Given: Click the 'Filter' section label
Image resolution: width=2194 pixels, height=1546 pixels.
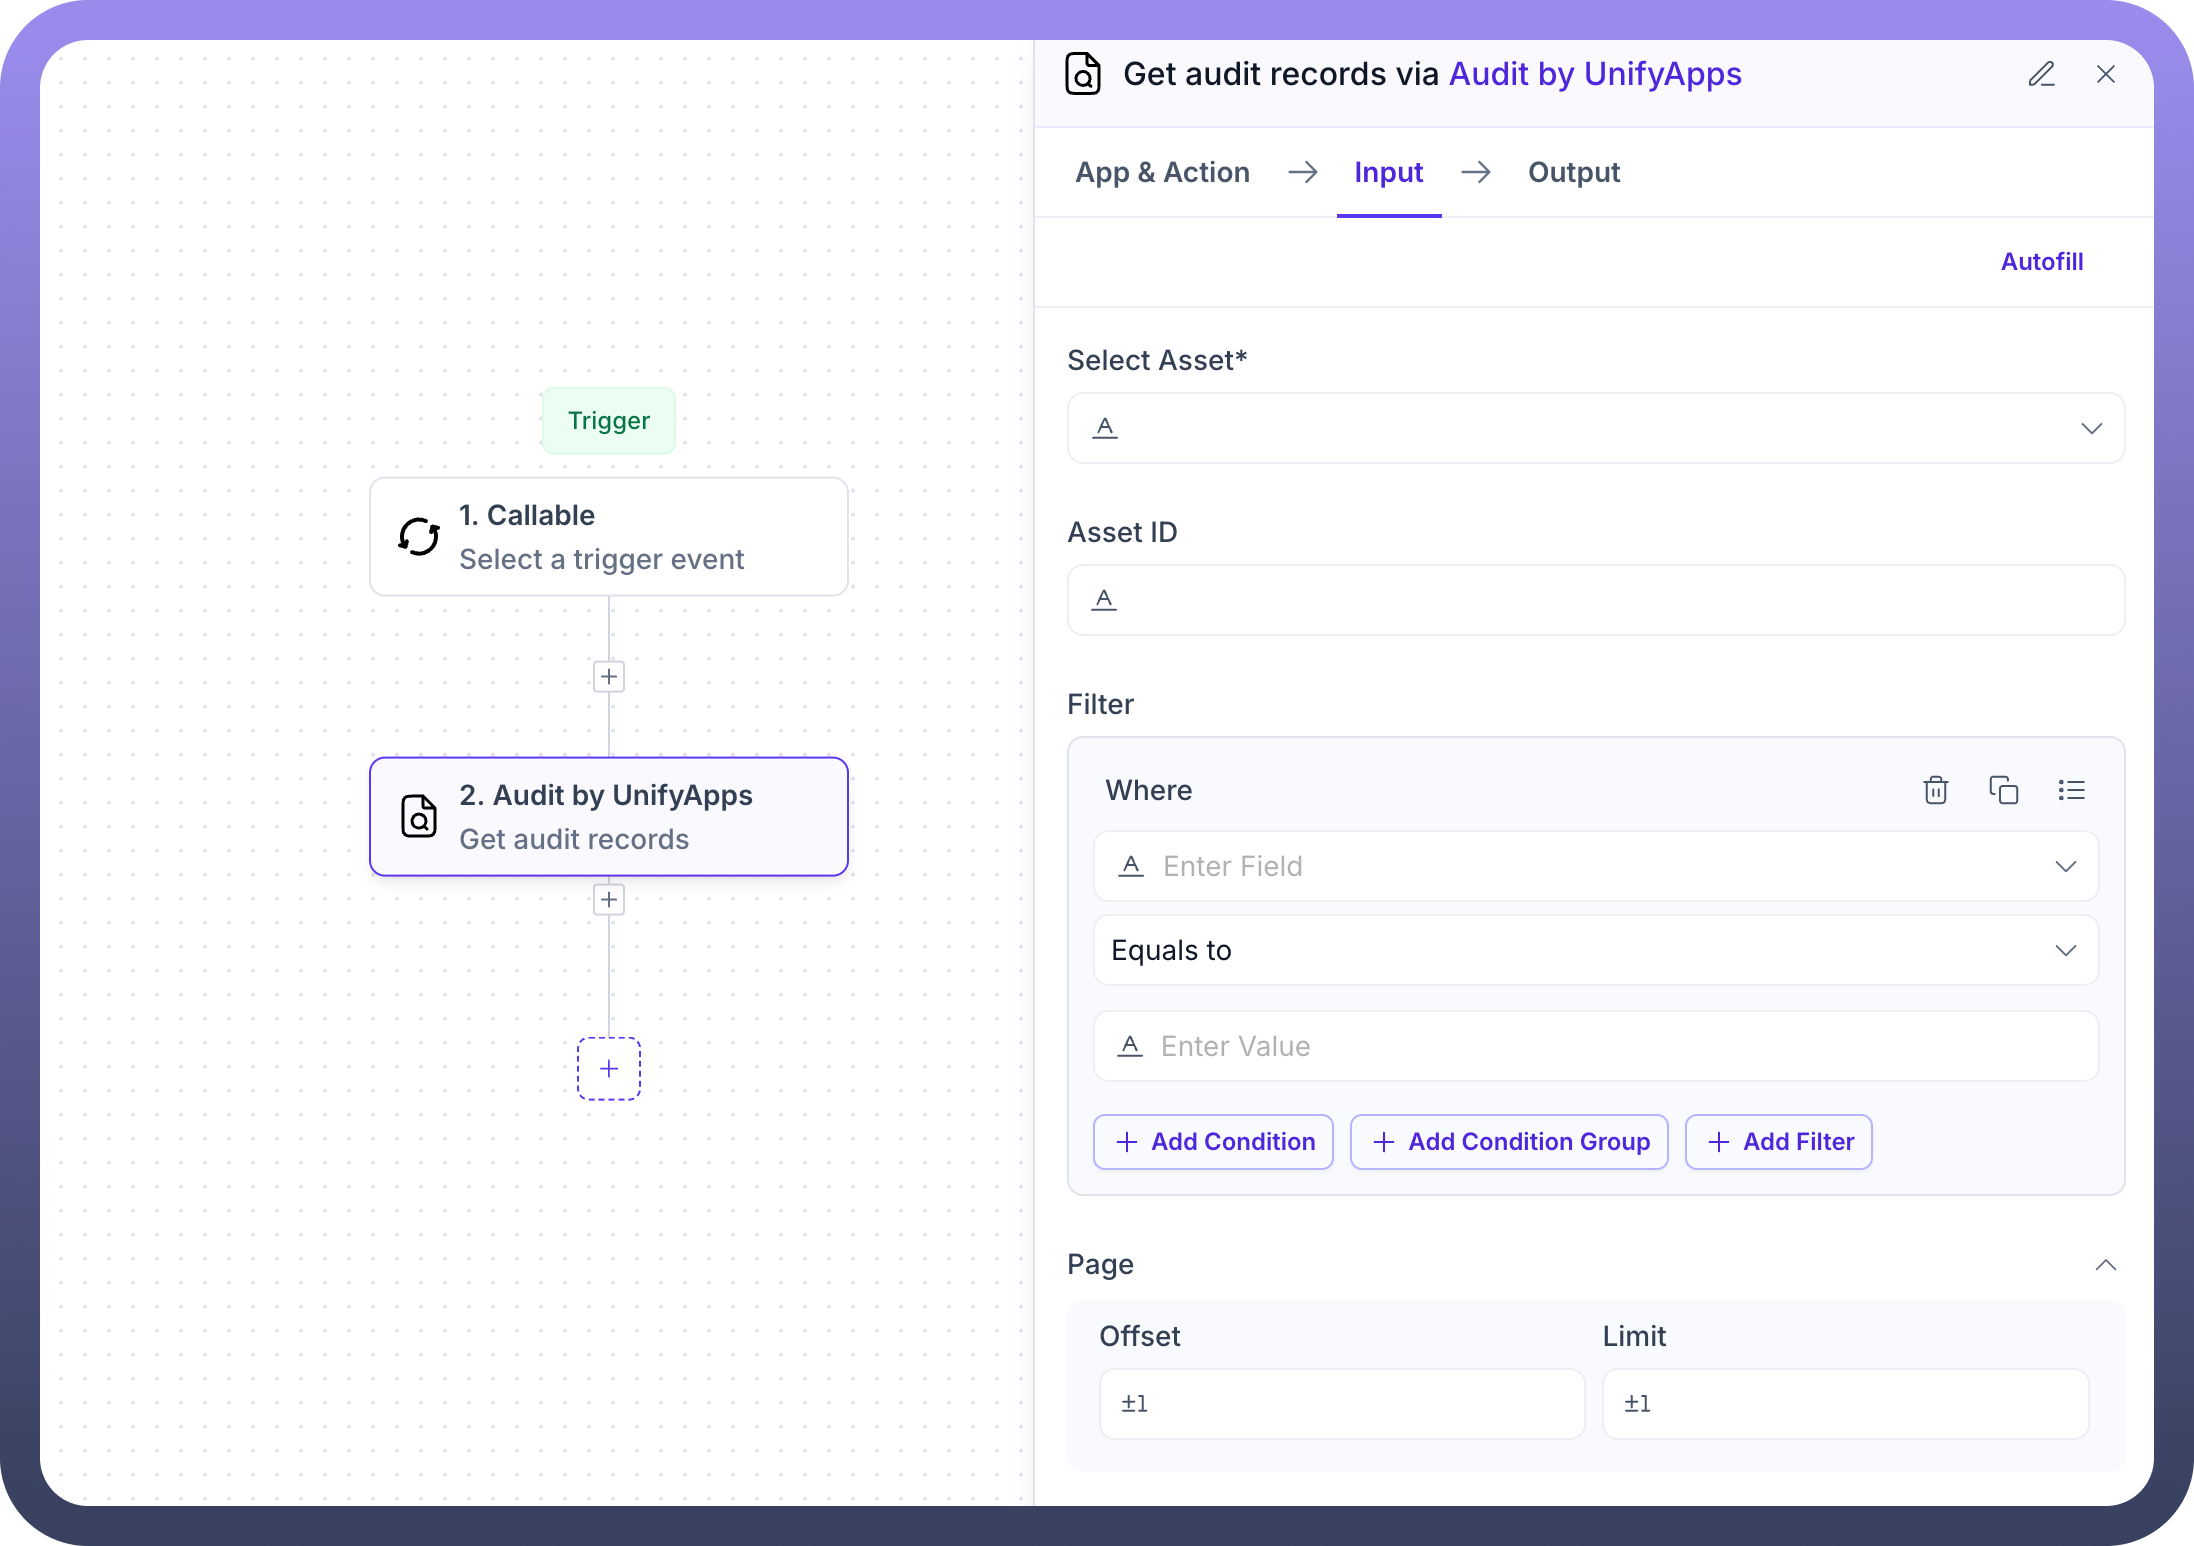Looking at the screenshot, I should click(1100, 704).
